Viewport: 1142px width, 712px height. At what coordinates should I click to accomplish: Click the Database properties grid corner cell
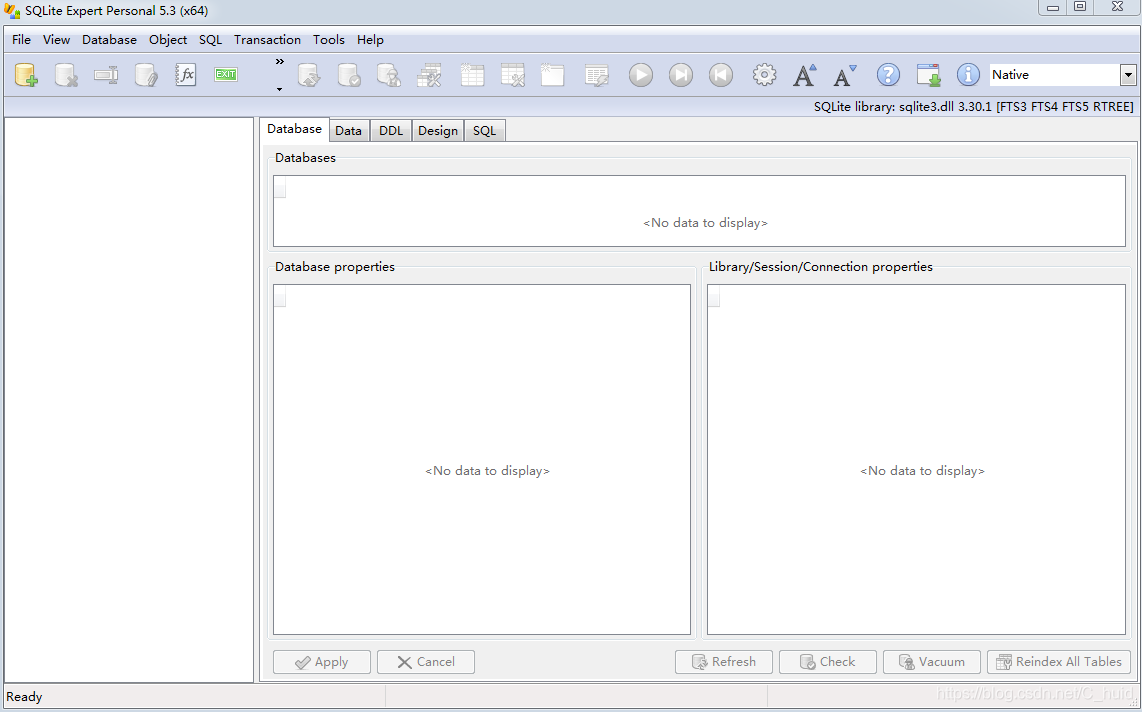click(280, 297)
